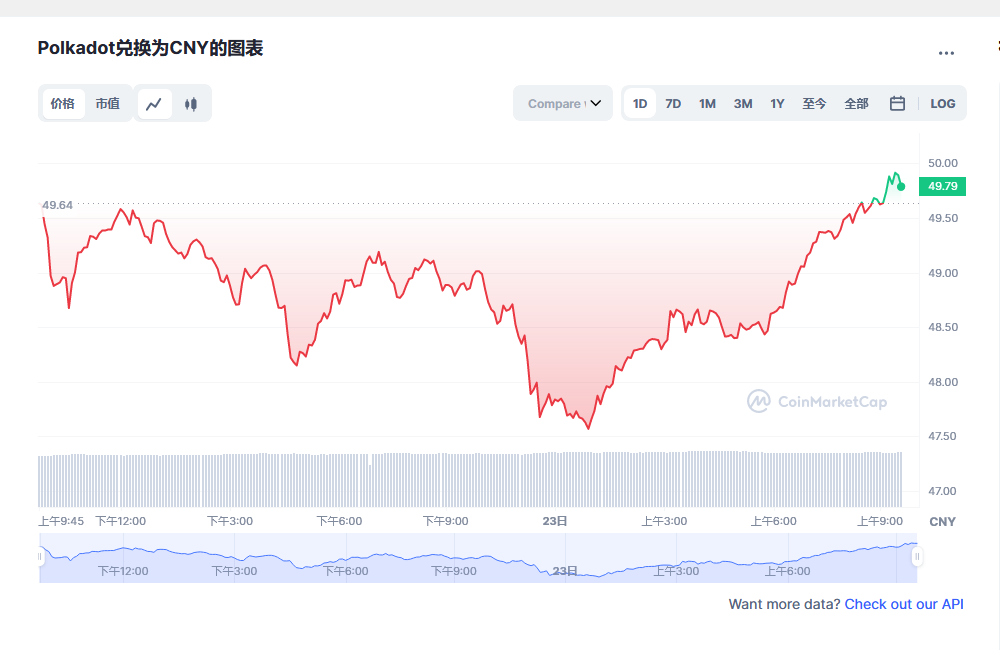Click the 上午9:00 time axis label

click(880, 521)
